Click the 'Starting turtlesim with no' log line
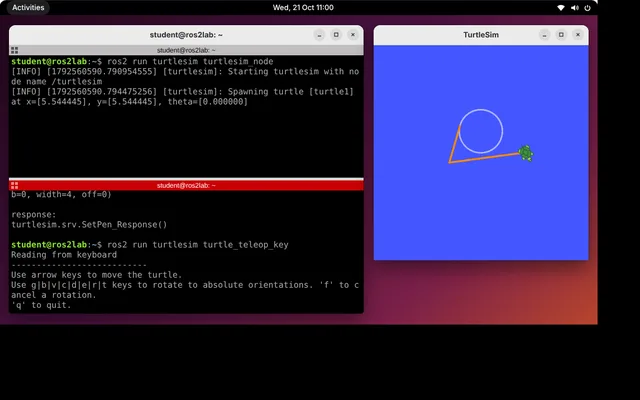 click(185, 71)
